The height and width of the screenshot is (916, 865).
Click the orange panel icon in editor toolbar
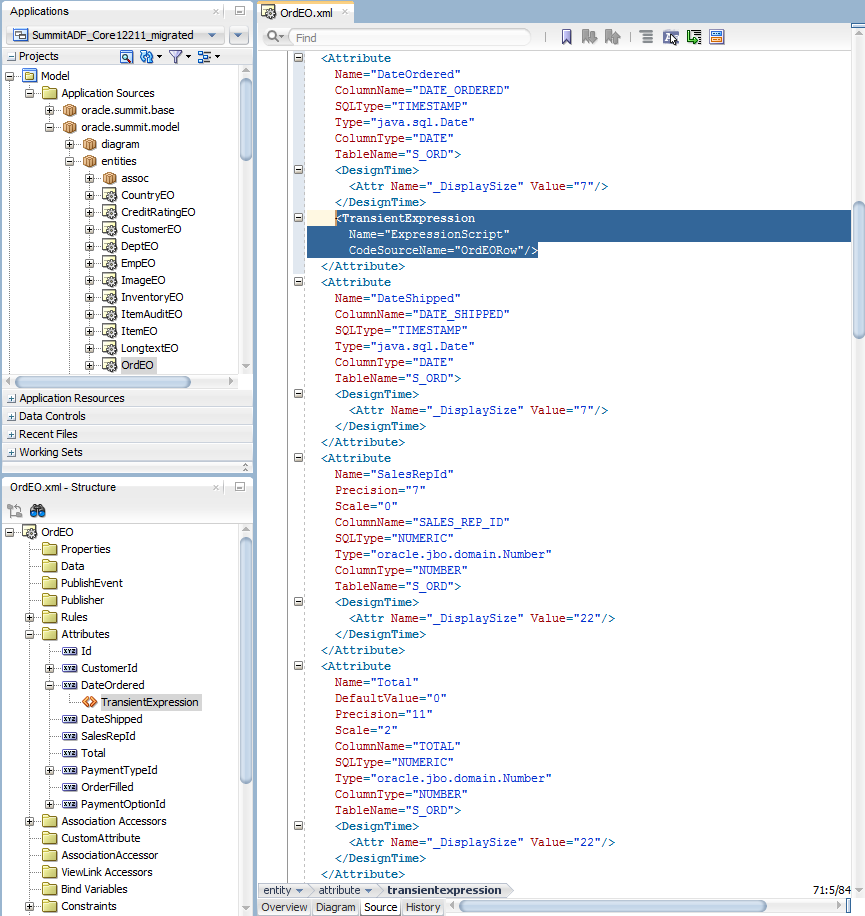(x=717, y=37)
